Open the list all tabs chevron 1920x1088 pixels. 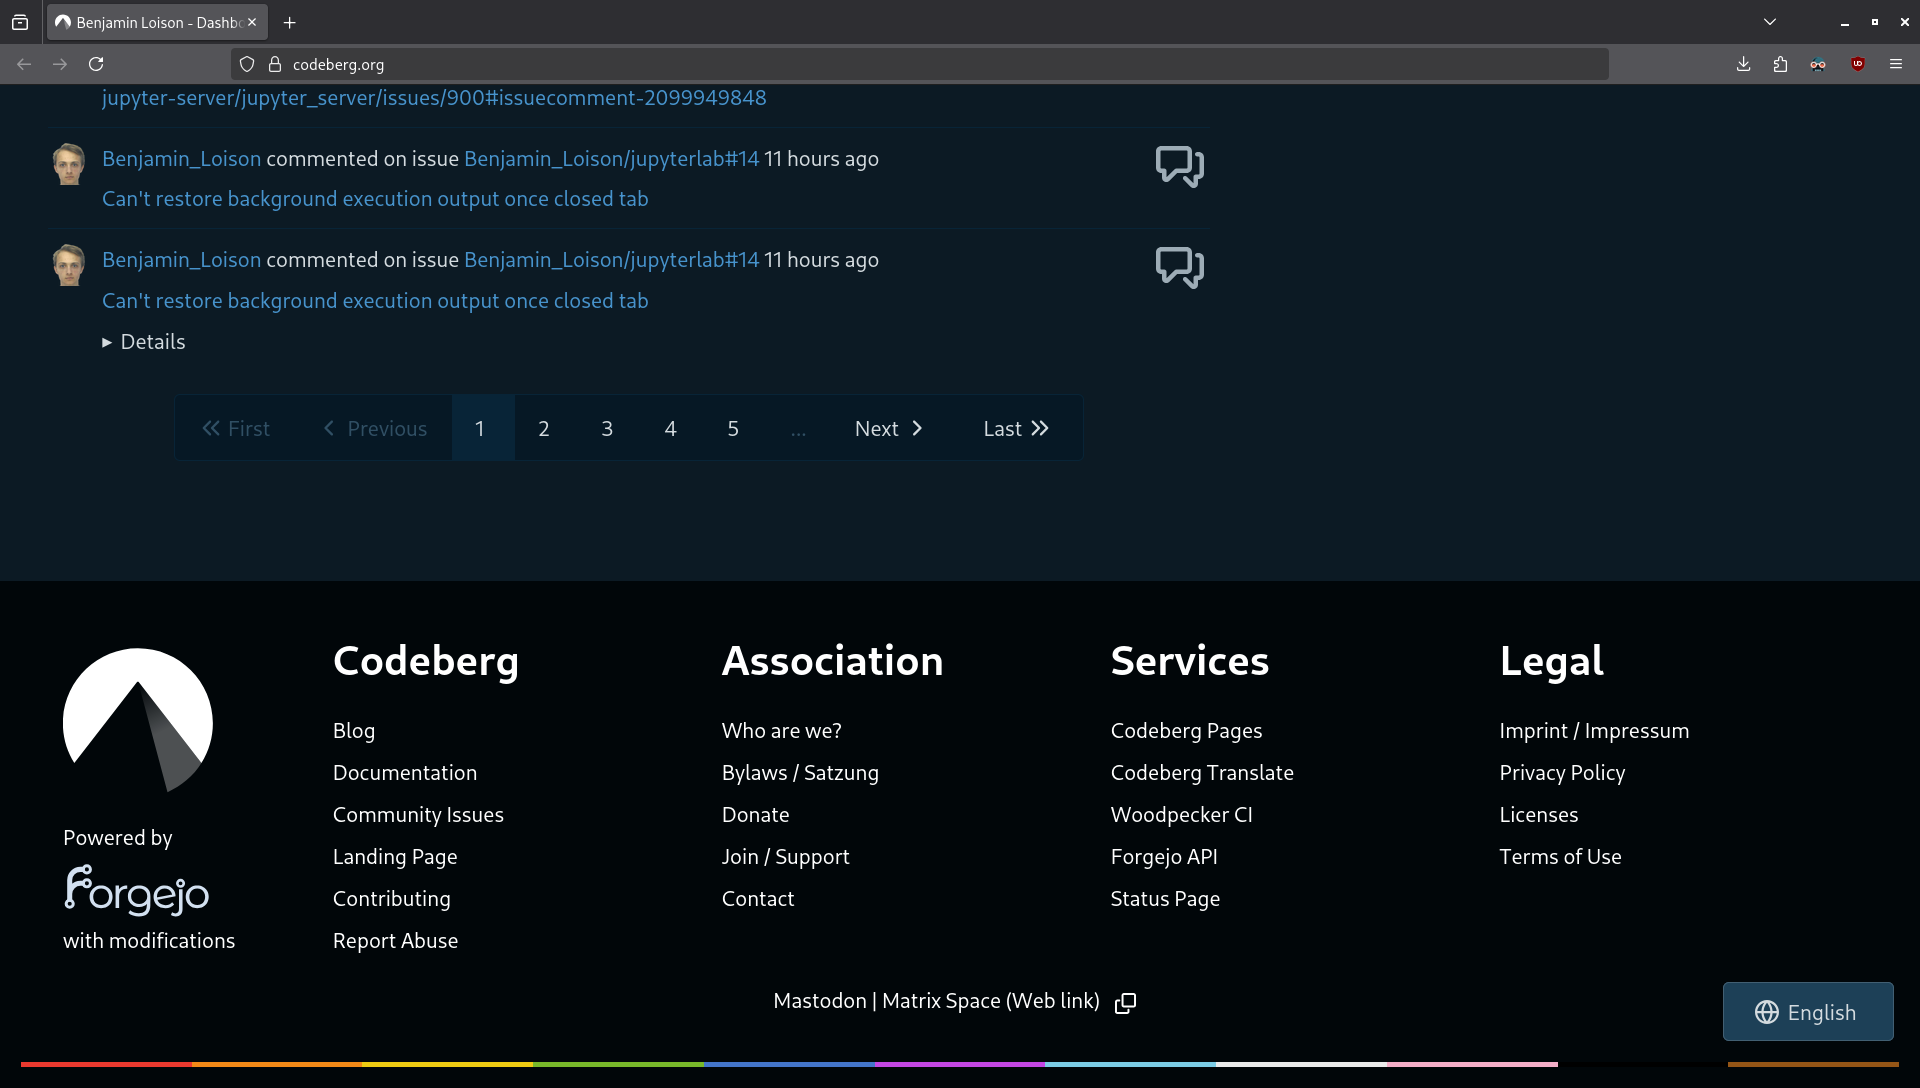coord(1769,22)
